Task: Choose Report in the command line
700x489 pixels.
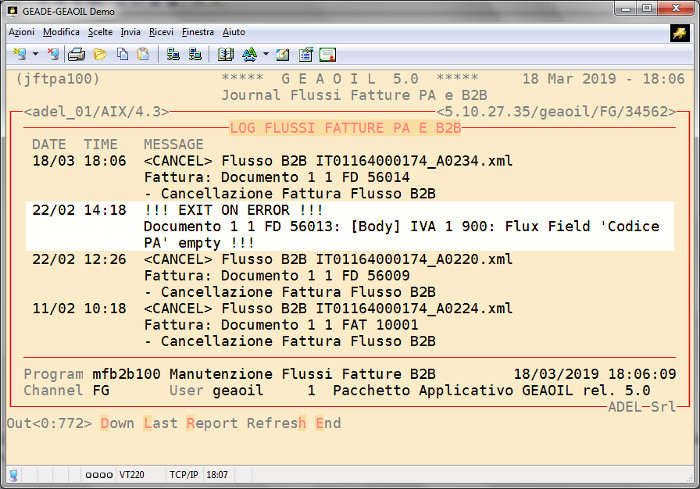Action: (x=211, y=423)
